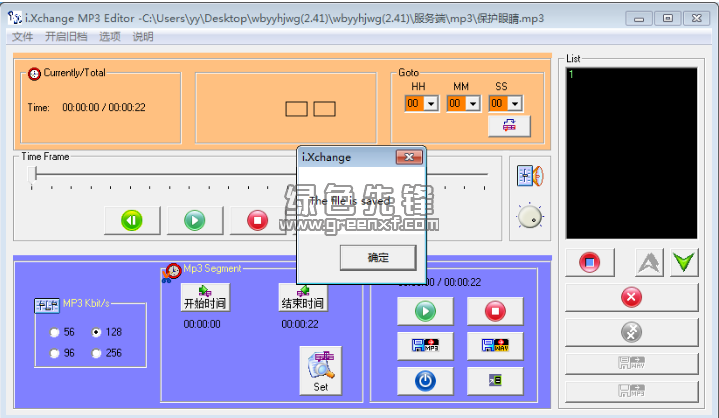719x418 pixels.
Task: Click the Currently/Total clock icon
Action: pos(34,74)
